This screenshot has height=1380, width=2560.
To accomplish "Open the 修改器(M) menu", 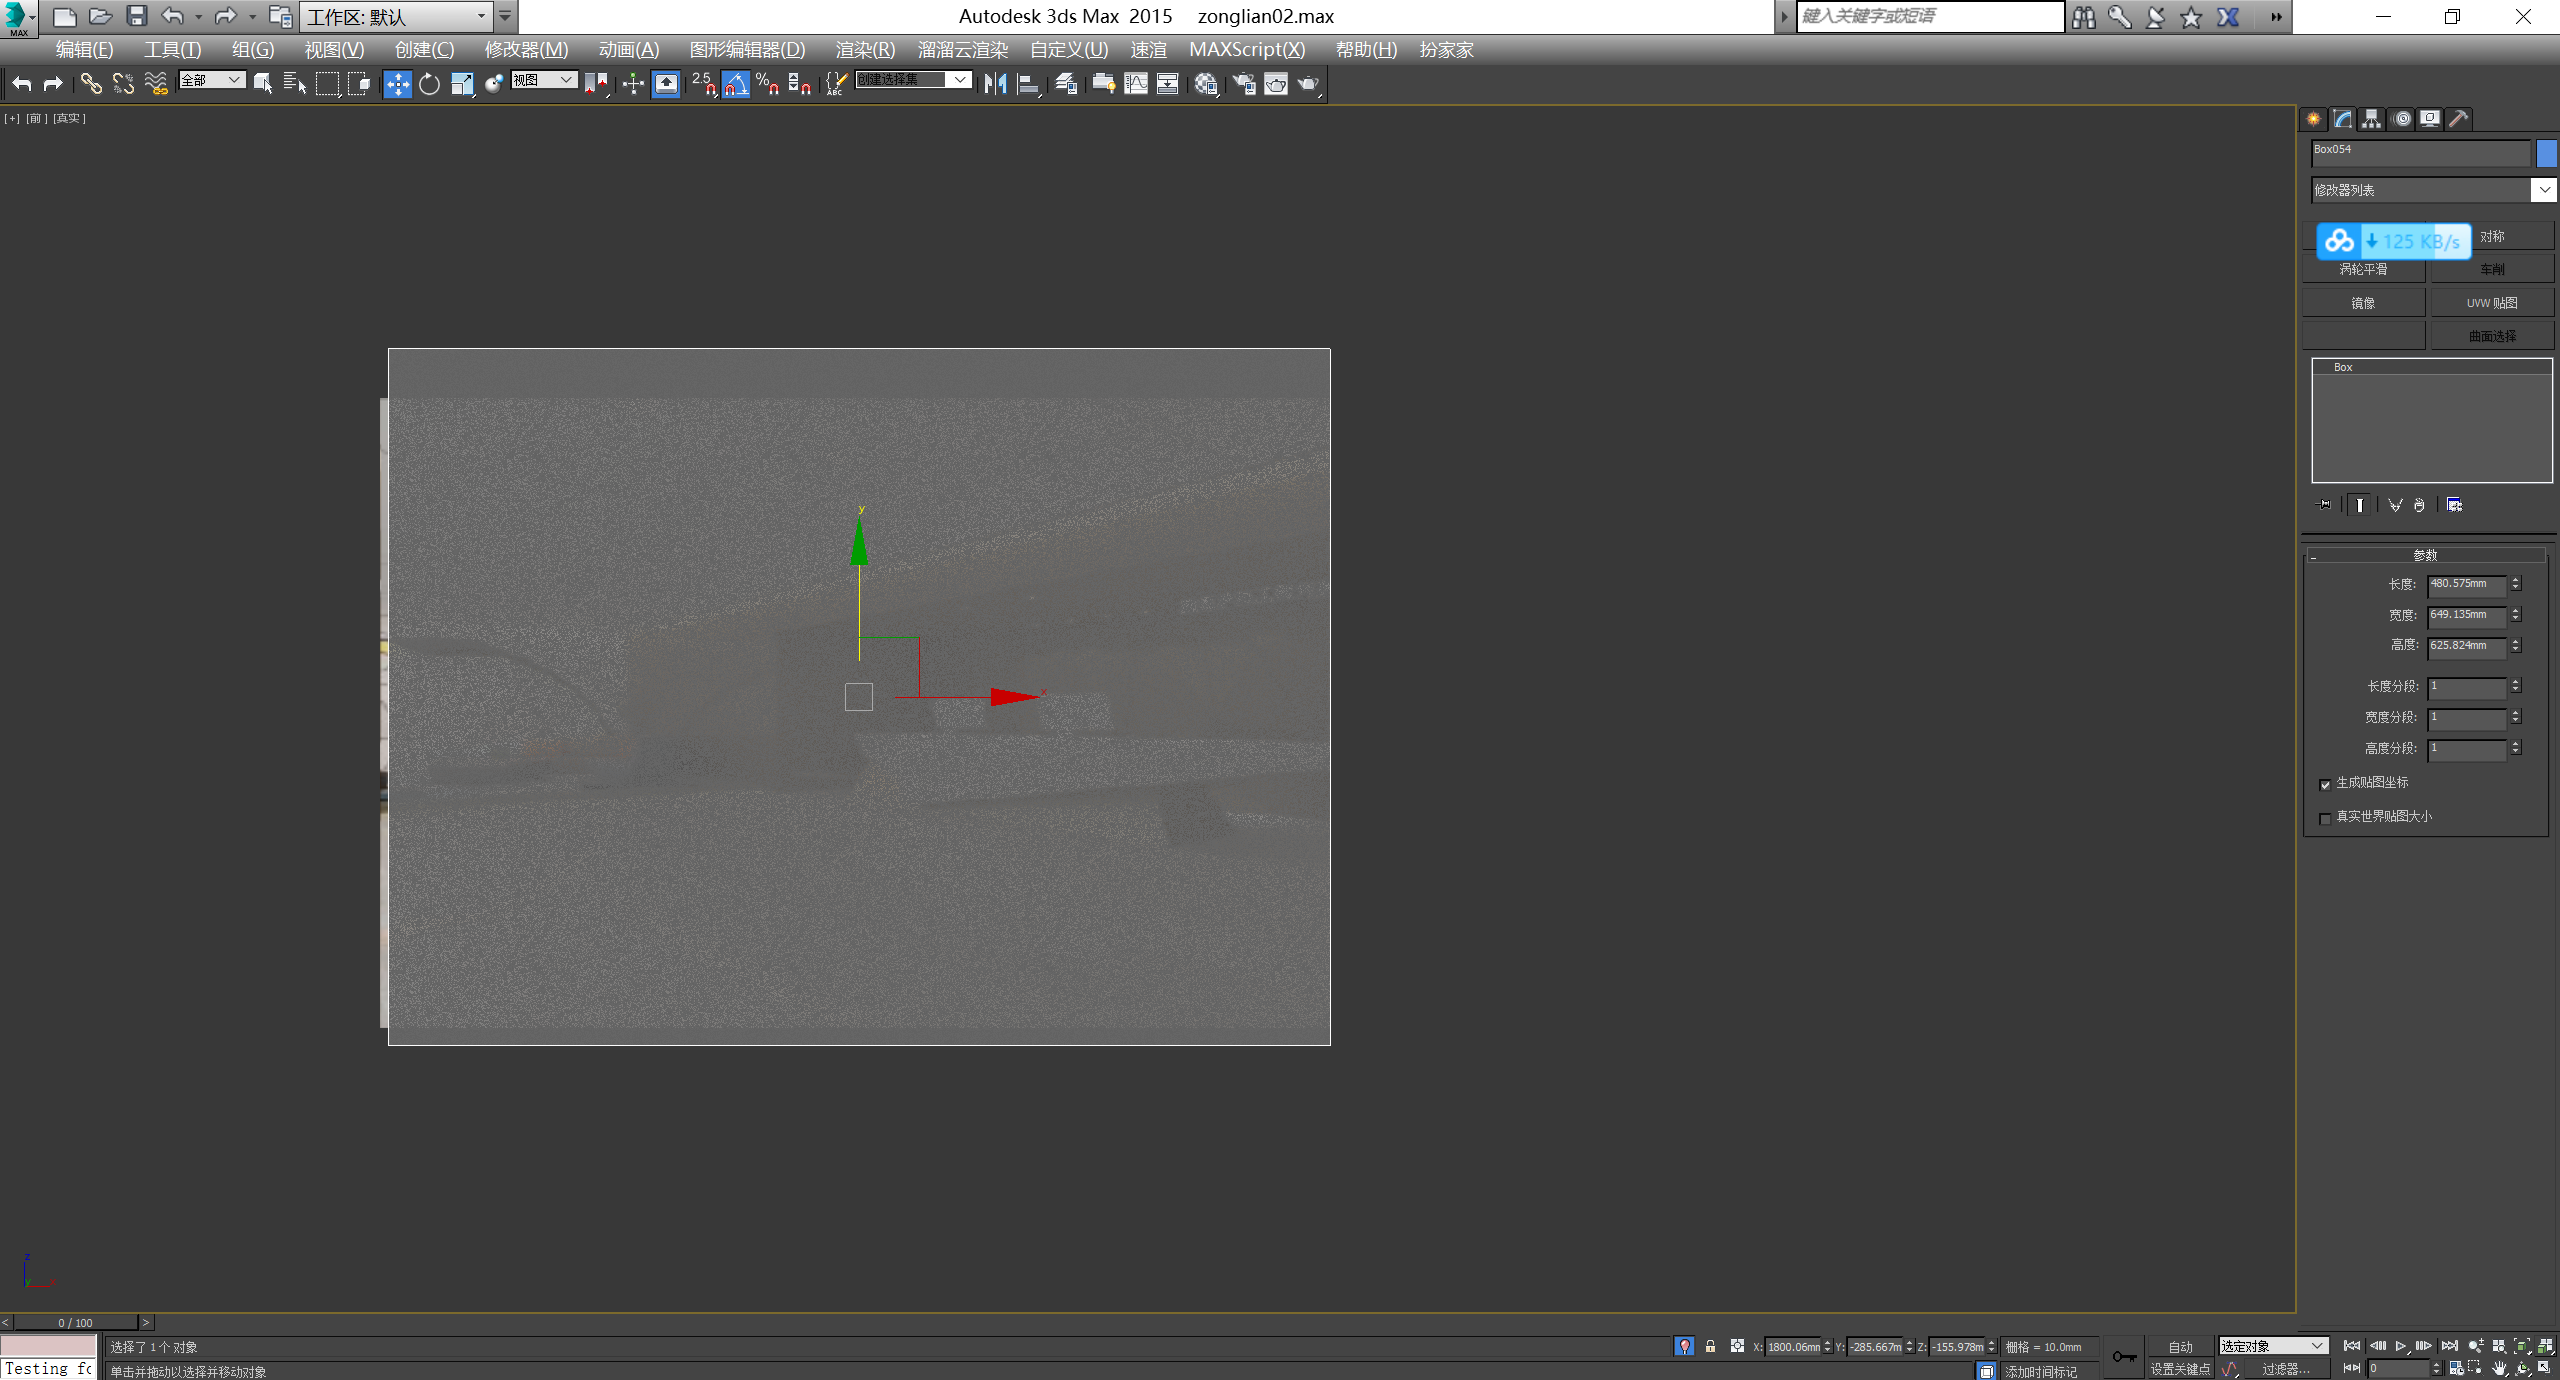I will [526, 50].
